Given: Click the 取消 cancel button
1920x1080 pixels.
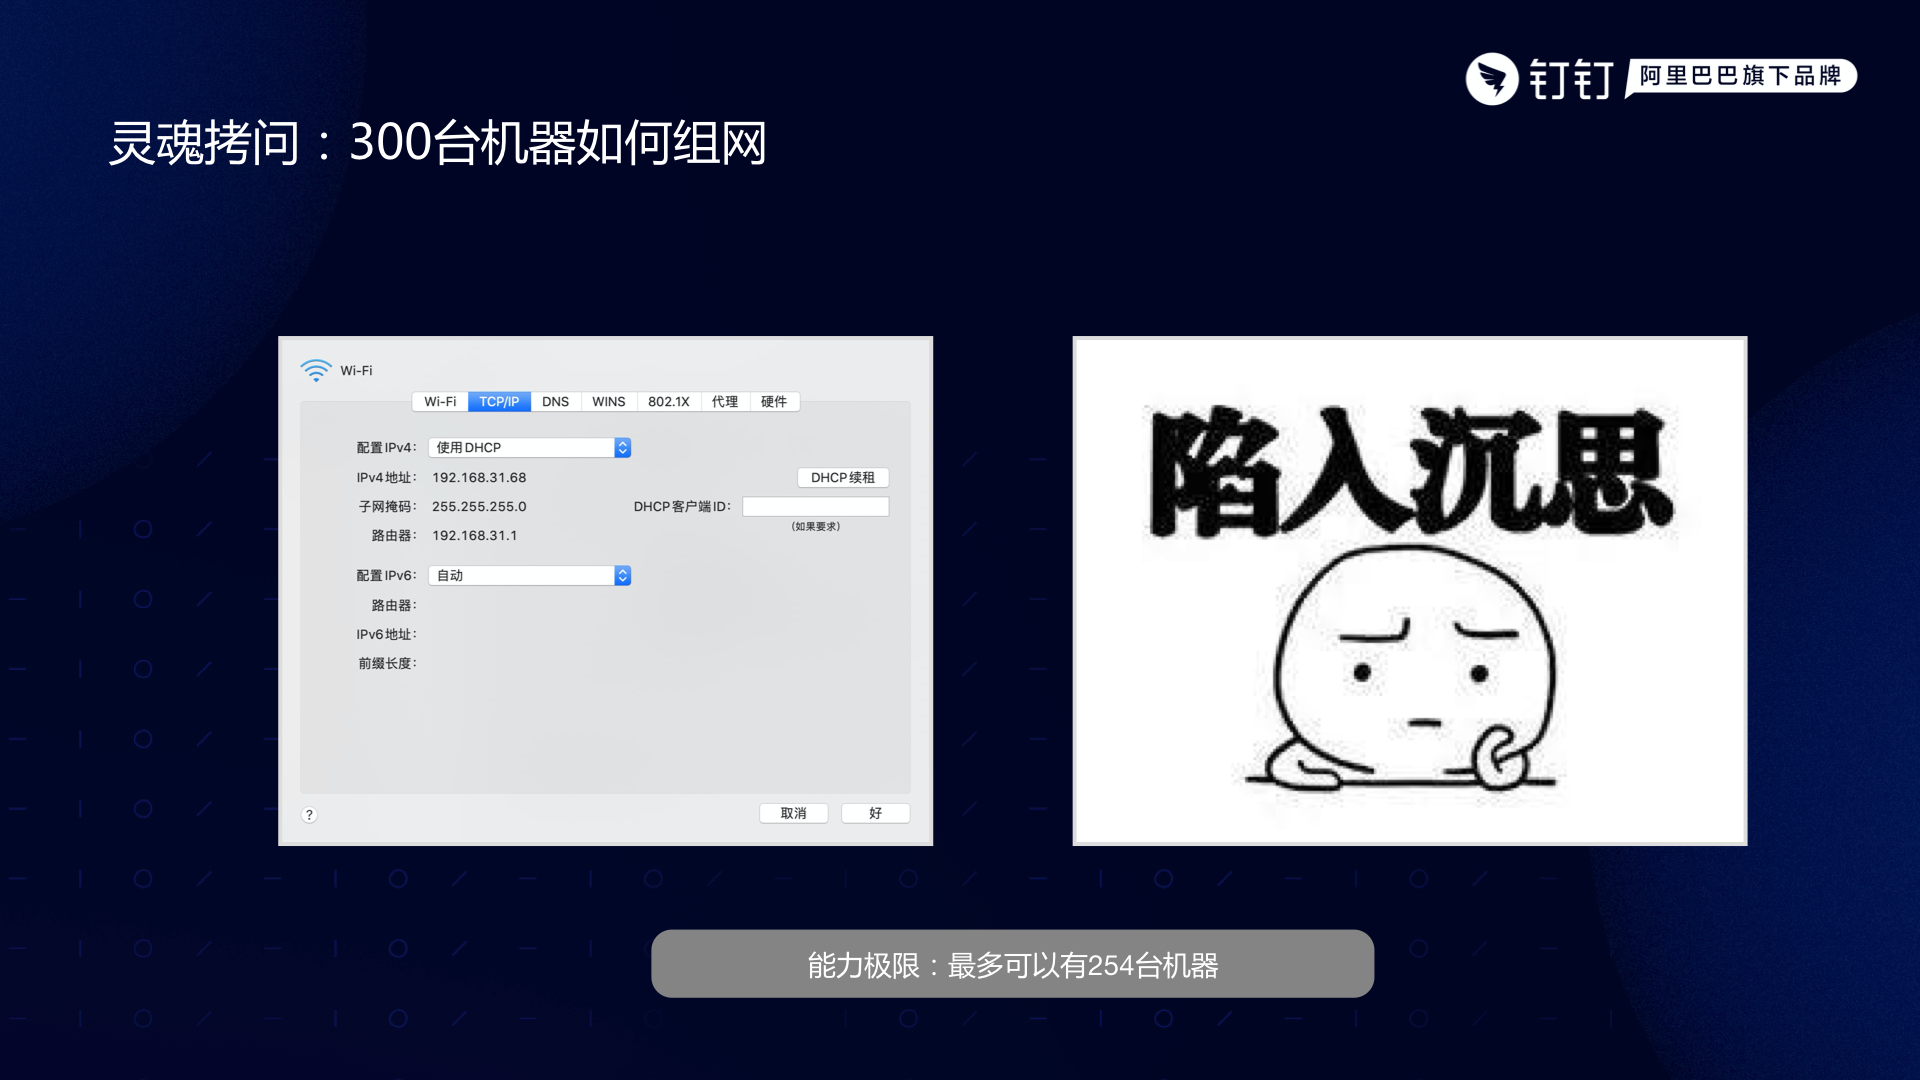Looking at the screenshot, I should coord(793,813).
